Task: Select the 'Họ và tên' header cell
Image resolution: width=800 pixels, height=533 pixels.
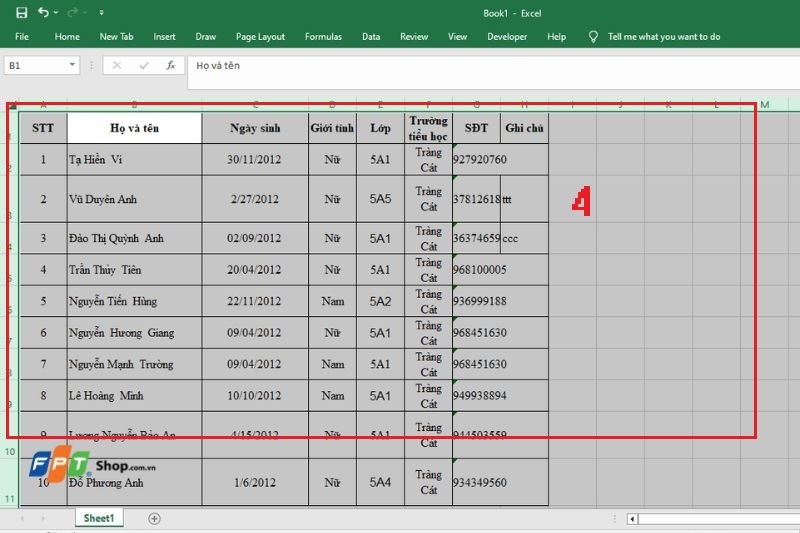Action: pyautogui.click(x=134, y=128)
